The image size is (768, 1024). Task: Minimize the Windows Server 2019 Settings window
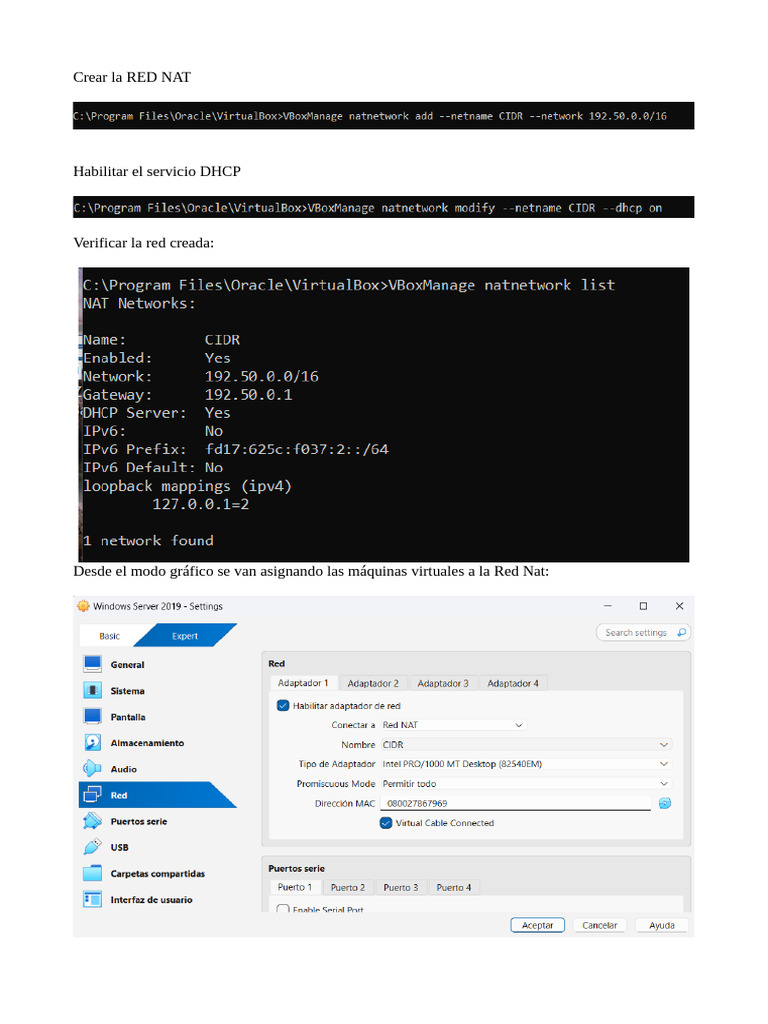607,606
